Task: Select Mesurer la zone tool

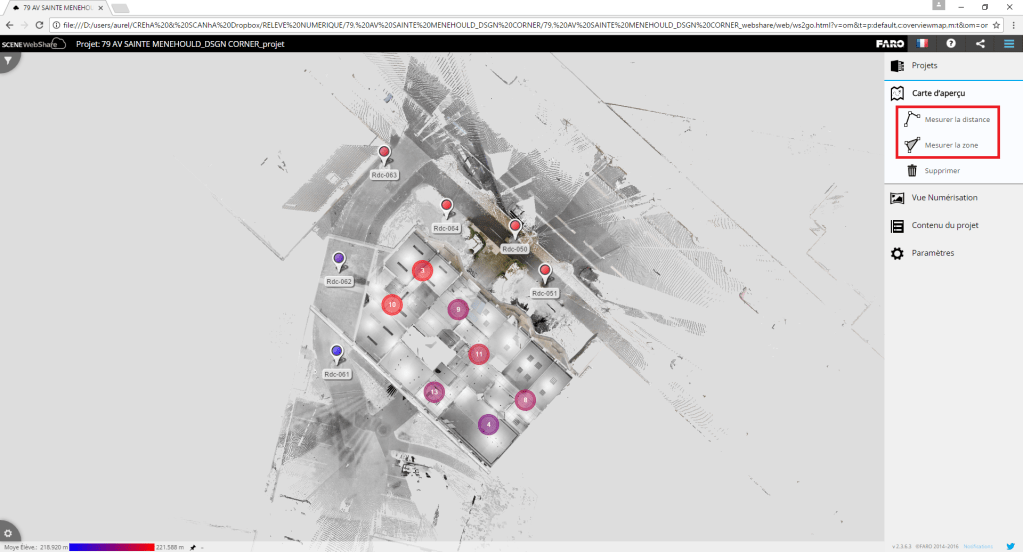Action: [x=950, y=145]
